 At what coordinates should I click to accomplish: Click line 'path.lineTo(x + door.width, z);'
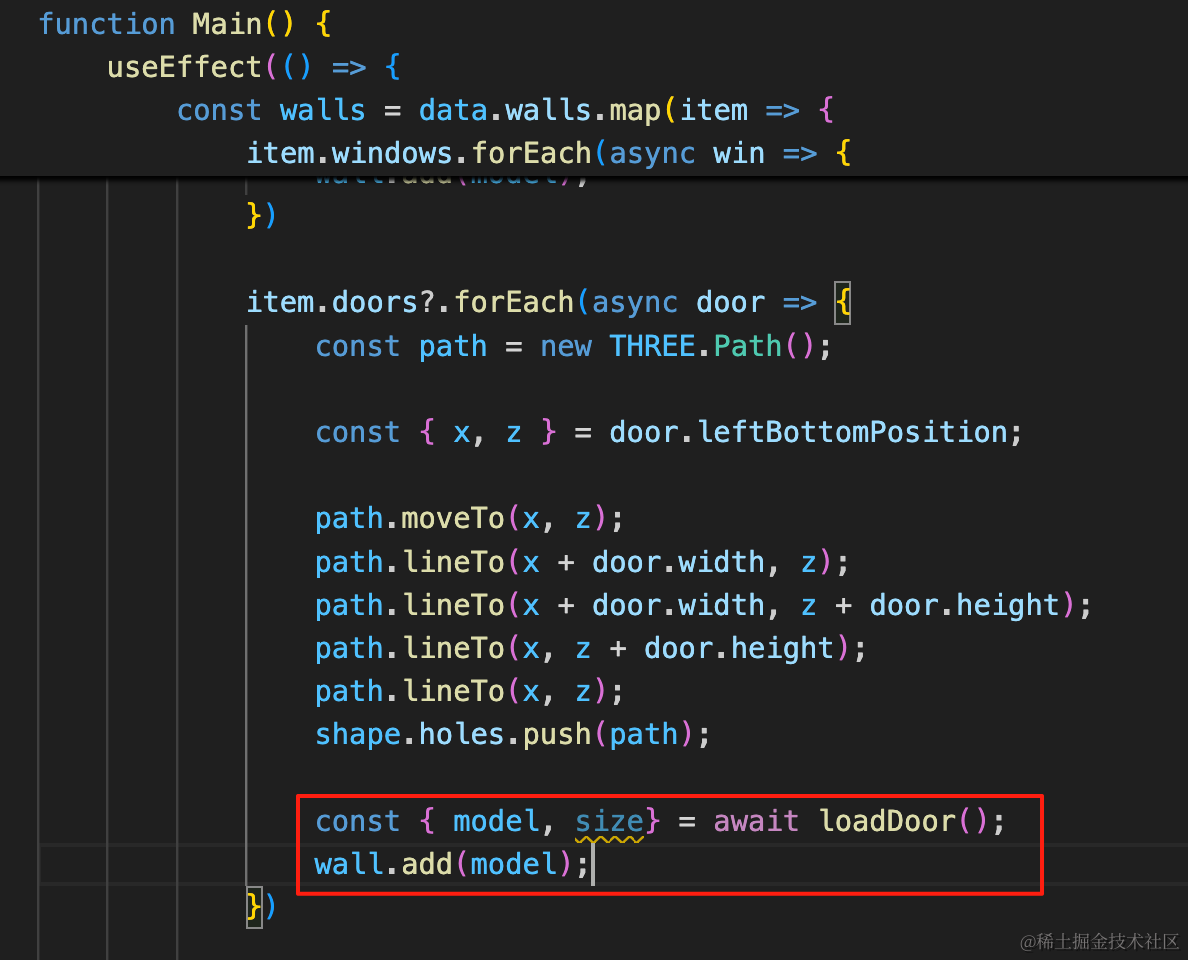pyautogui.click(x=582, y=562)
